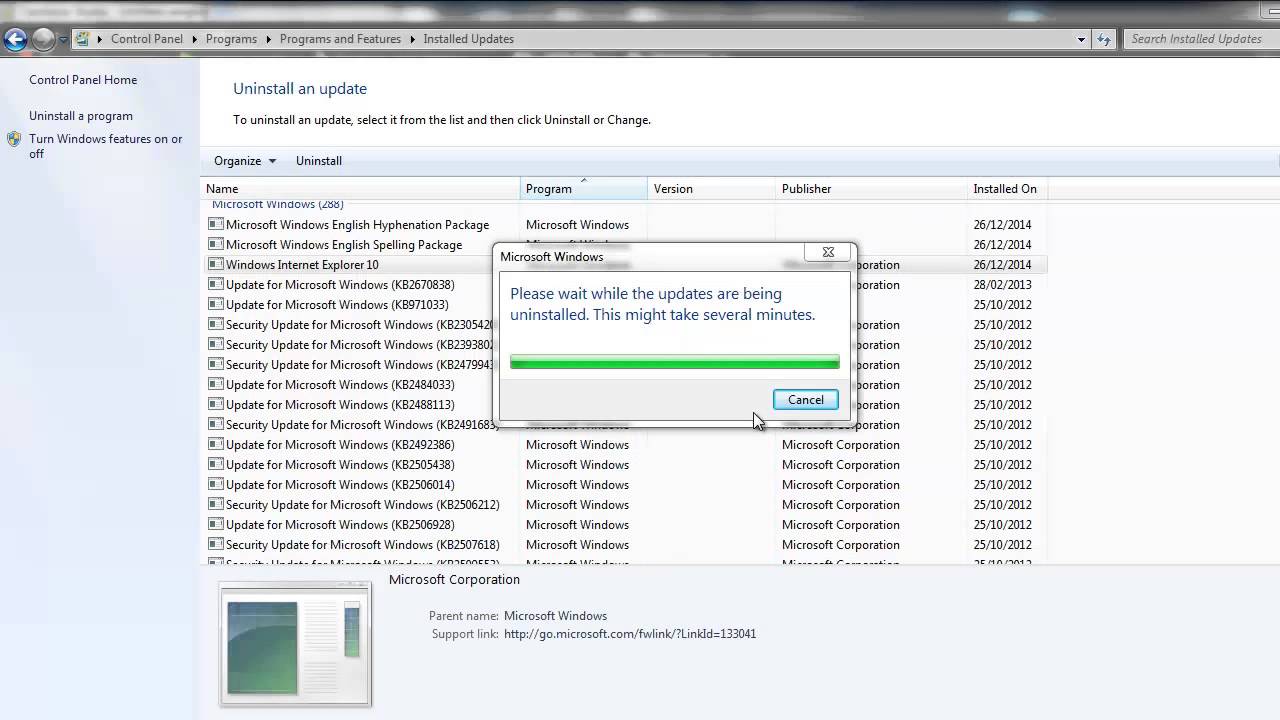
Task: Click icon of Update KB2484033 row
Action: pos(215,384)
